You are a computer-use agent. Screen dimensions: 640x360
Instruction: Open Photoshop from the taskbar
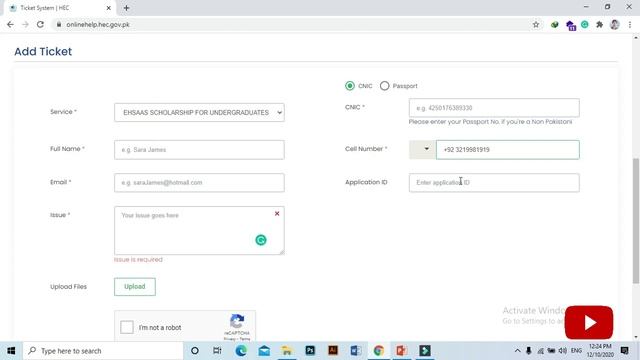310,351
